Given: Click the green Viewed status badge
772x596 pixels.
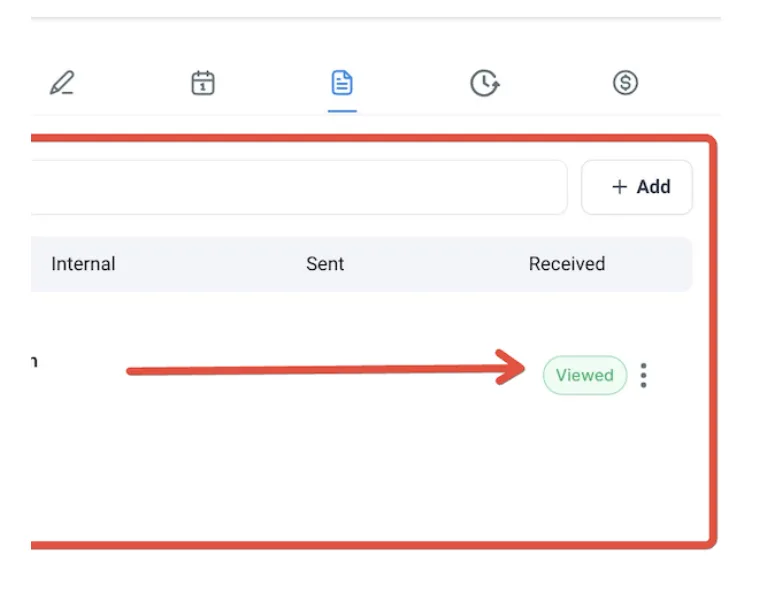Looking at the screenshot, I should [585, 375].
